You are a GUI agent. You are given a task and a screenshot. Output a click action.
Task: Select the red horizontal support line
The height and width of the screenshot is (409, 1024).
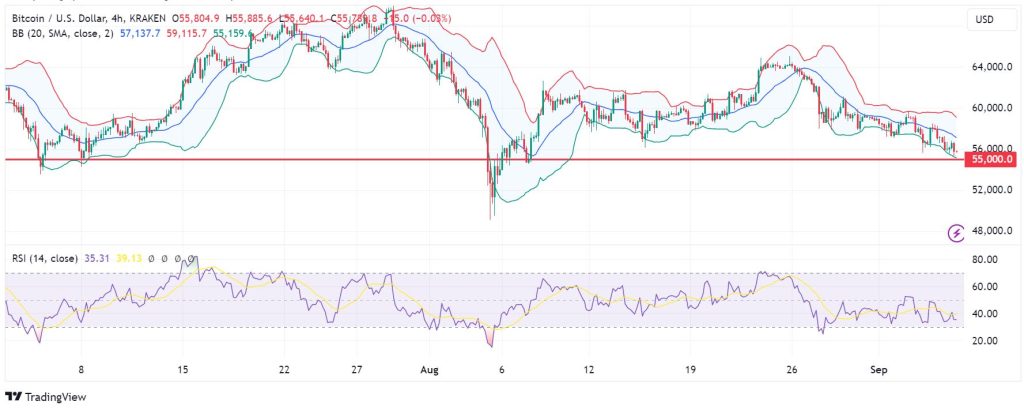pos(483,159)
